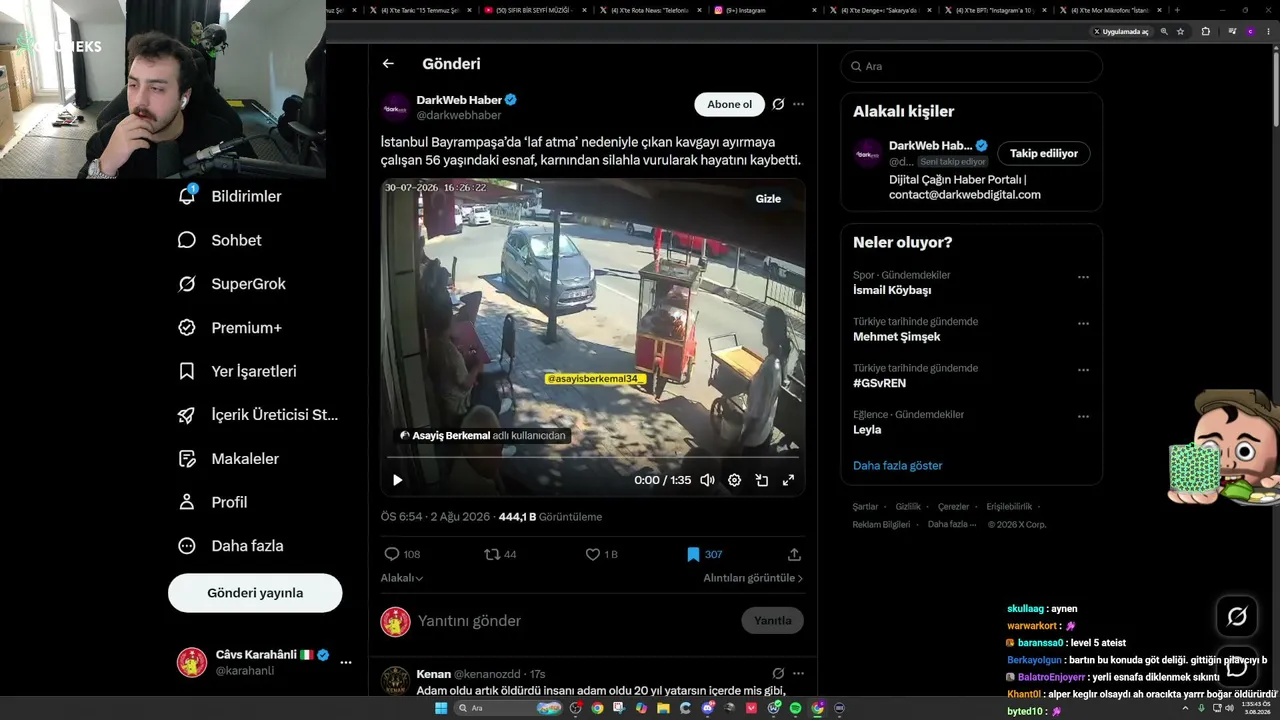Open Sohbet in the sidebar
This screenshot has height=720, width=1280.
(x=219, y=240)
